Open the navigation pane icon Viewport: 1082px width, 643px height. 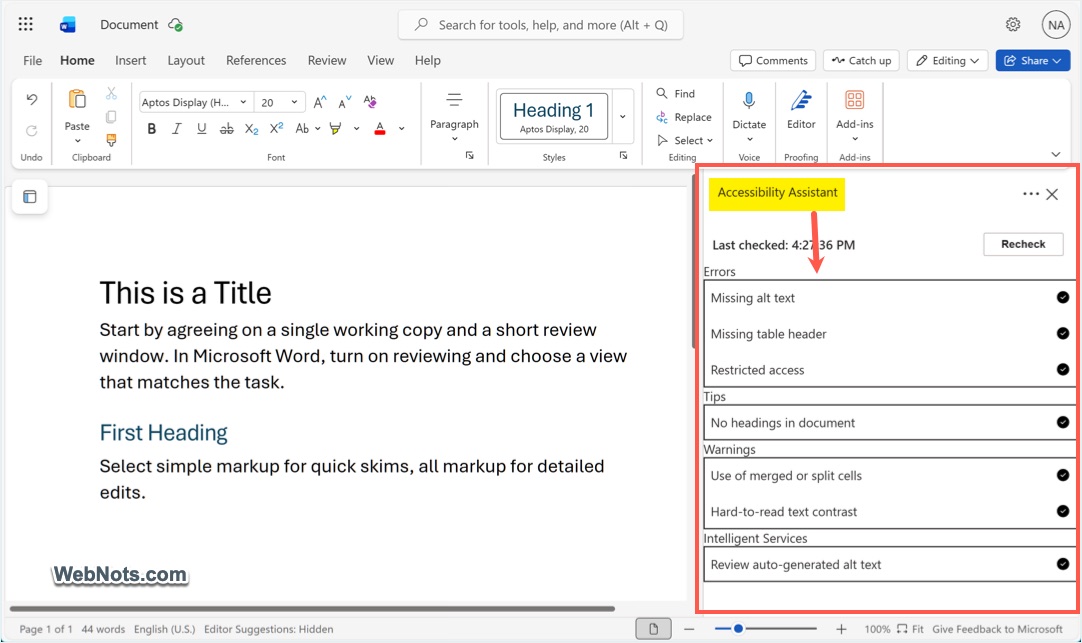tap(30, 197)
